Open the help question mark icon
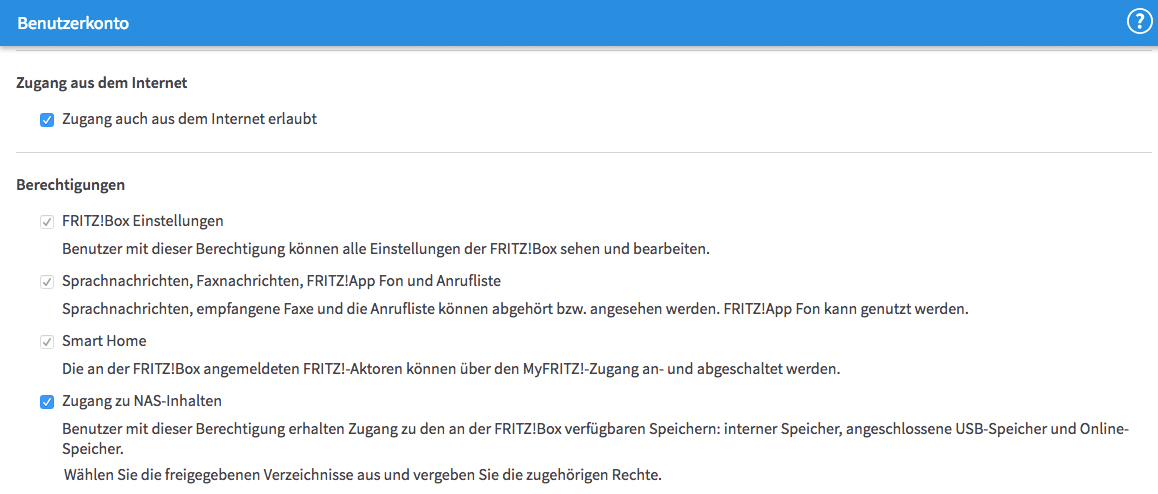 1140,23
